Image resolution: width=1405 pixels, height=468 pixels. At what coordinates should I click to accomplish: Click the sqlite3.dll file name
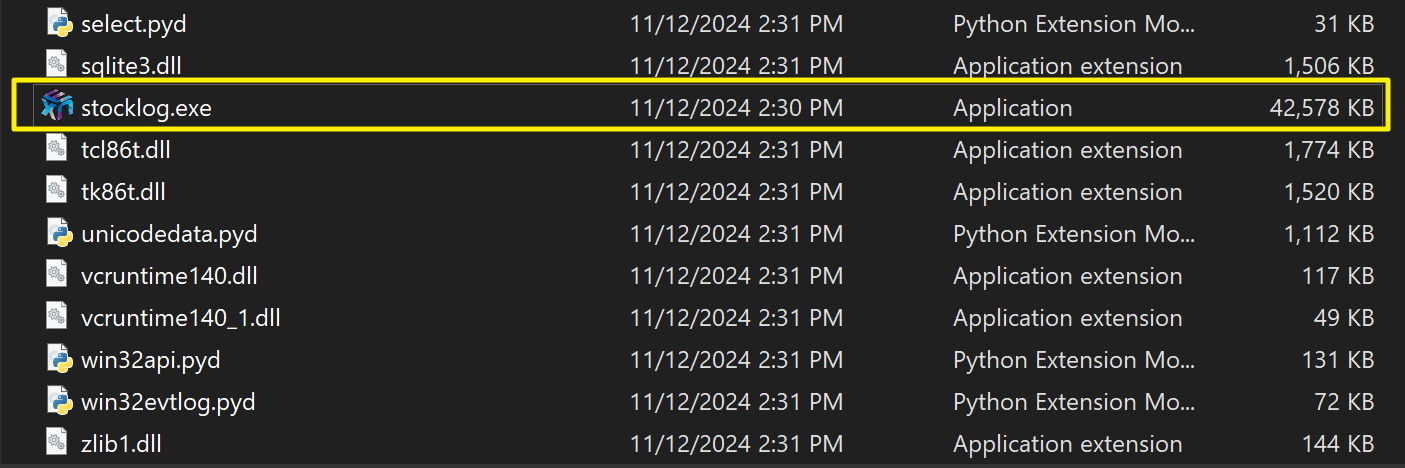click(x=131, y=66)
